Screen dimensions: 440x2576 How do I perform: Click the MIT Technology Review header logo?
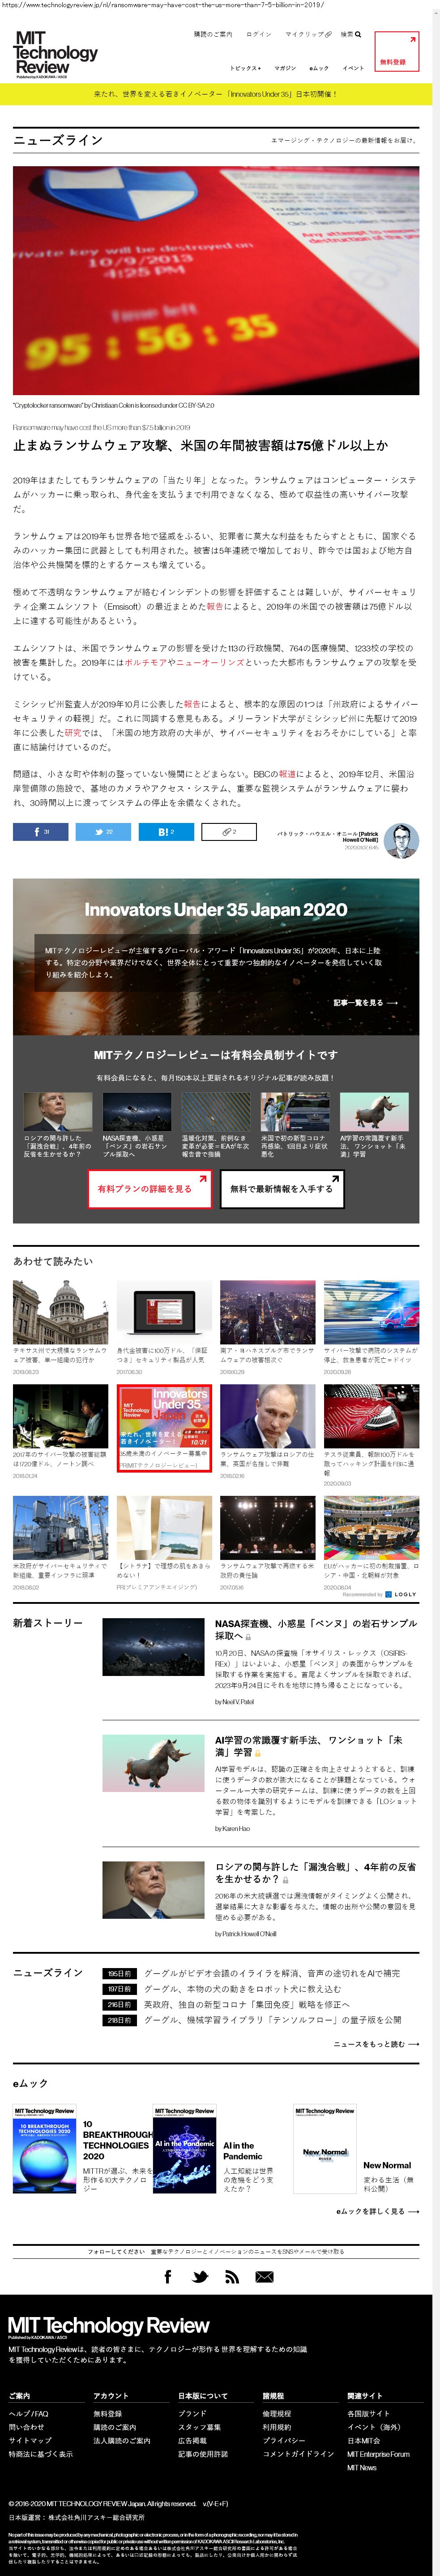pos(55,53)
